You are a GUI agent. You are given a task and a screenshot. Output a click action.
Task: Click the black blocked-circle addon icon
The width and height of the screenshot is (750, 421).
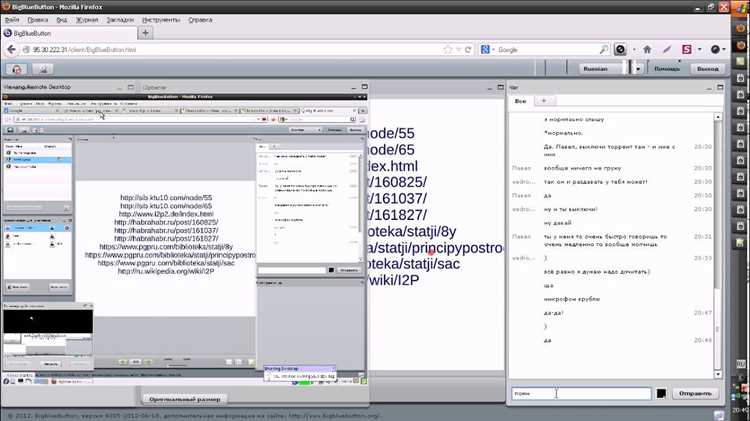[x=620, y=49]
